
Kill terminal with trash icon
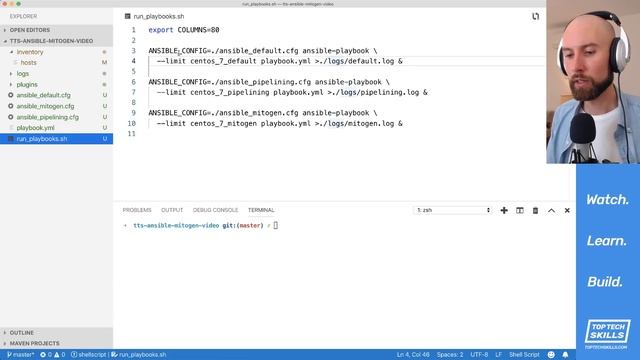(535, 210)
